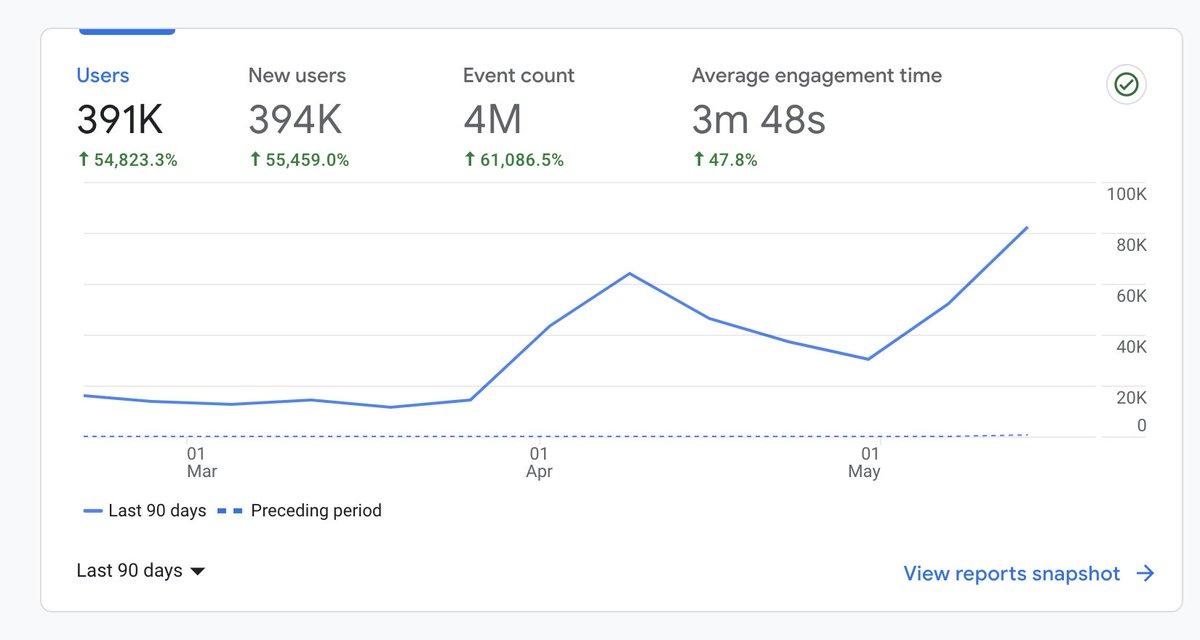Screen dimensions: 1200x640
Task: Open the Last 90 days date dropdown
Action: 141,571
